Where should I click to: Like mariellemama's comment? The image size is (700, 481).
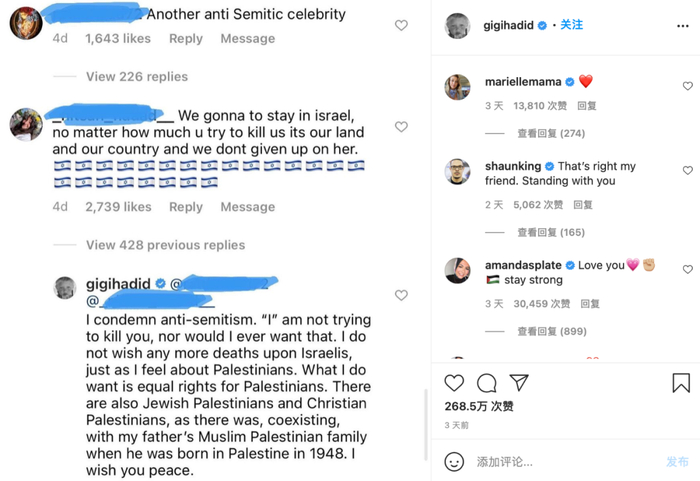pos(687,86)
